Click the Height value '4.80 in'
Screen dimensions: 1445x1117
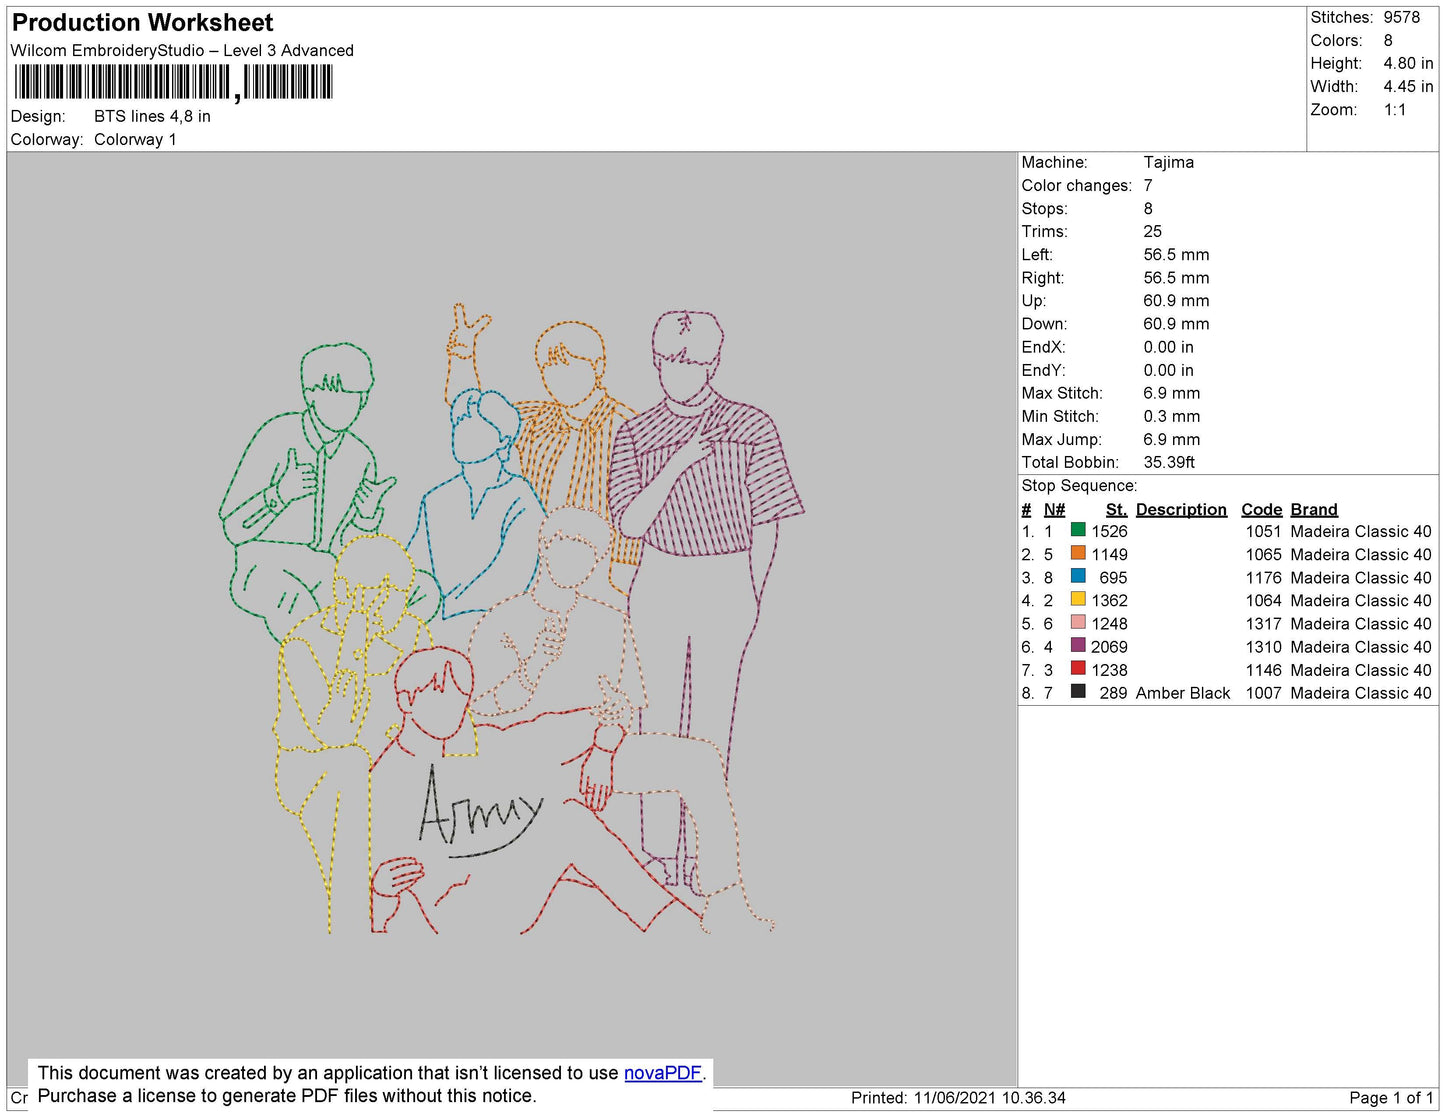(1408, 63)
